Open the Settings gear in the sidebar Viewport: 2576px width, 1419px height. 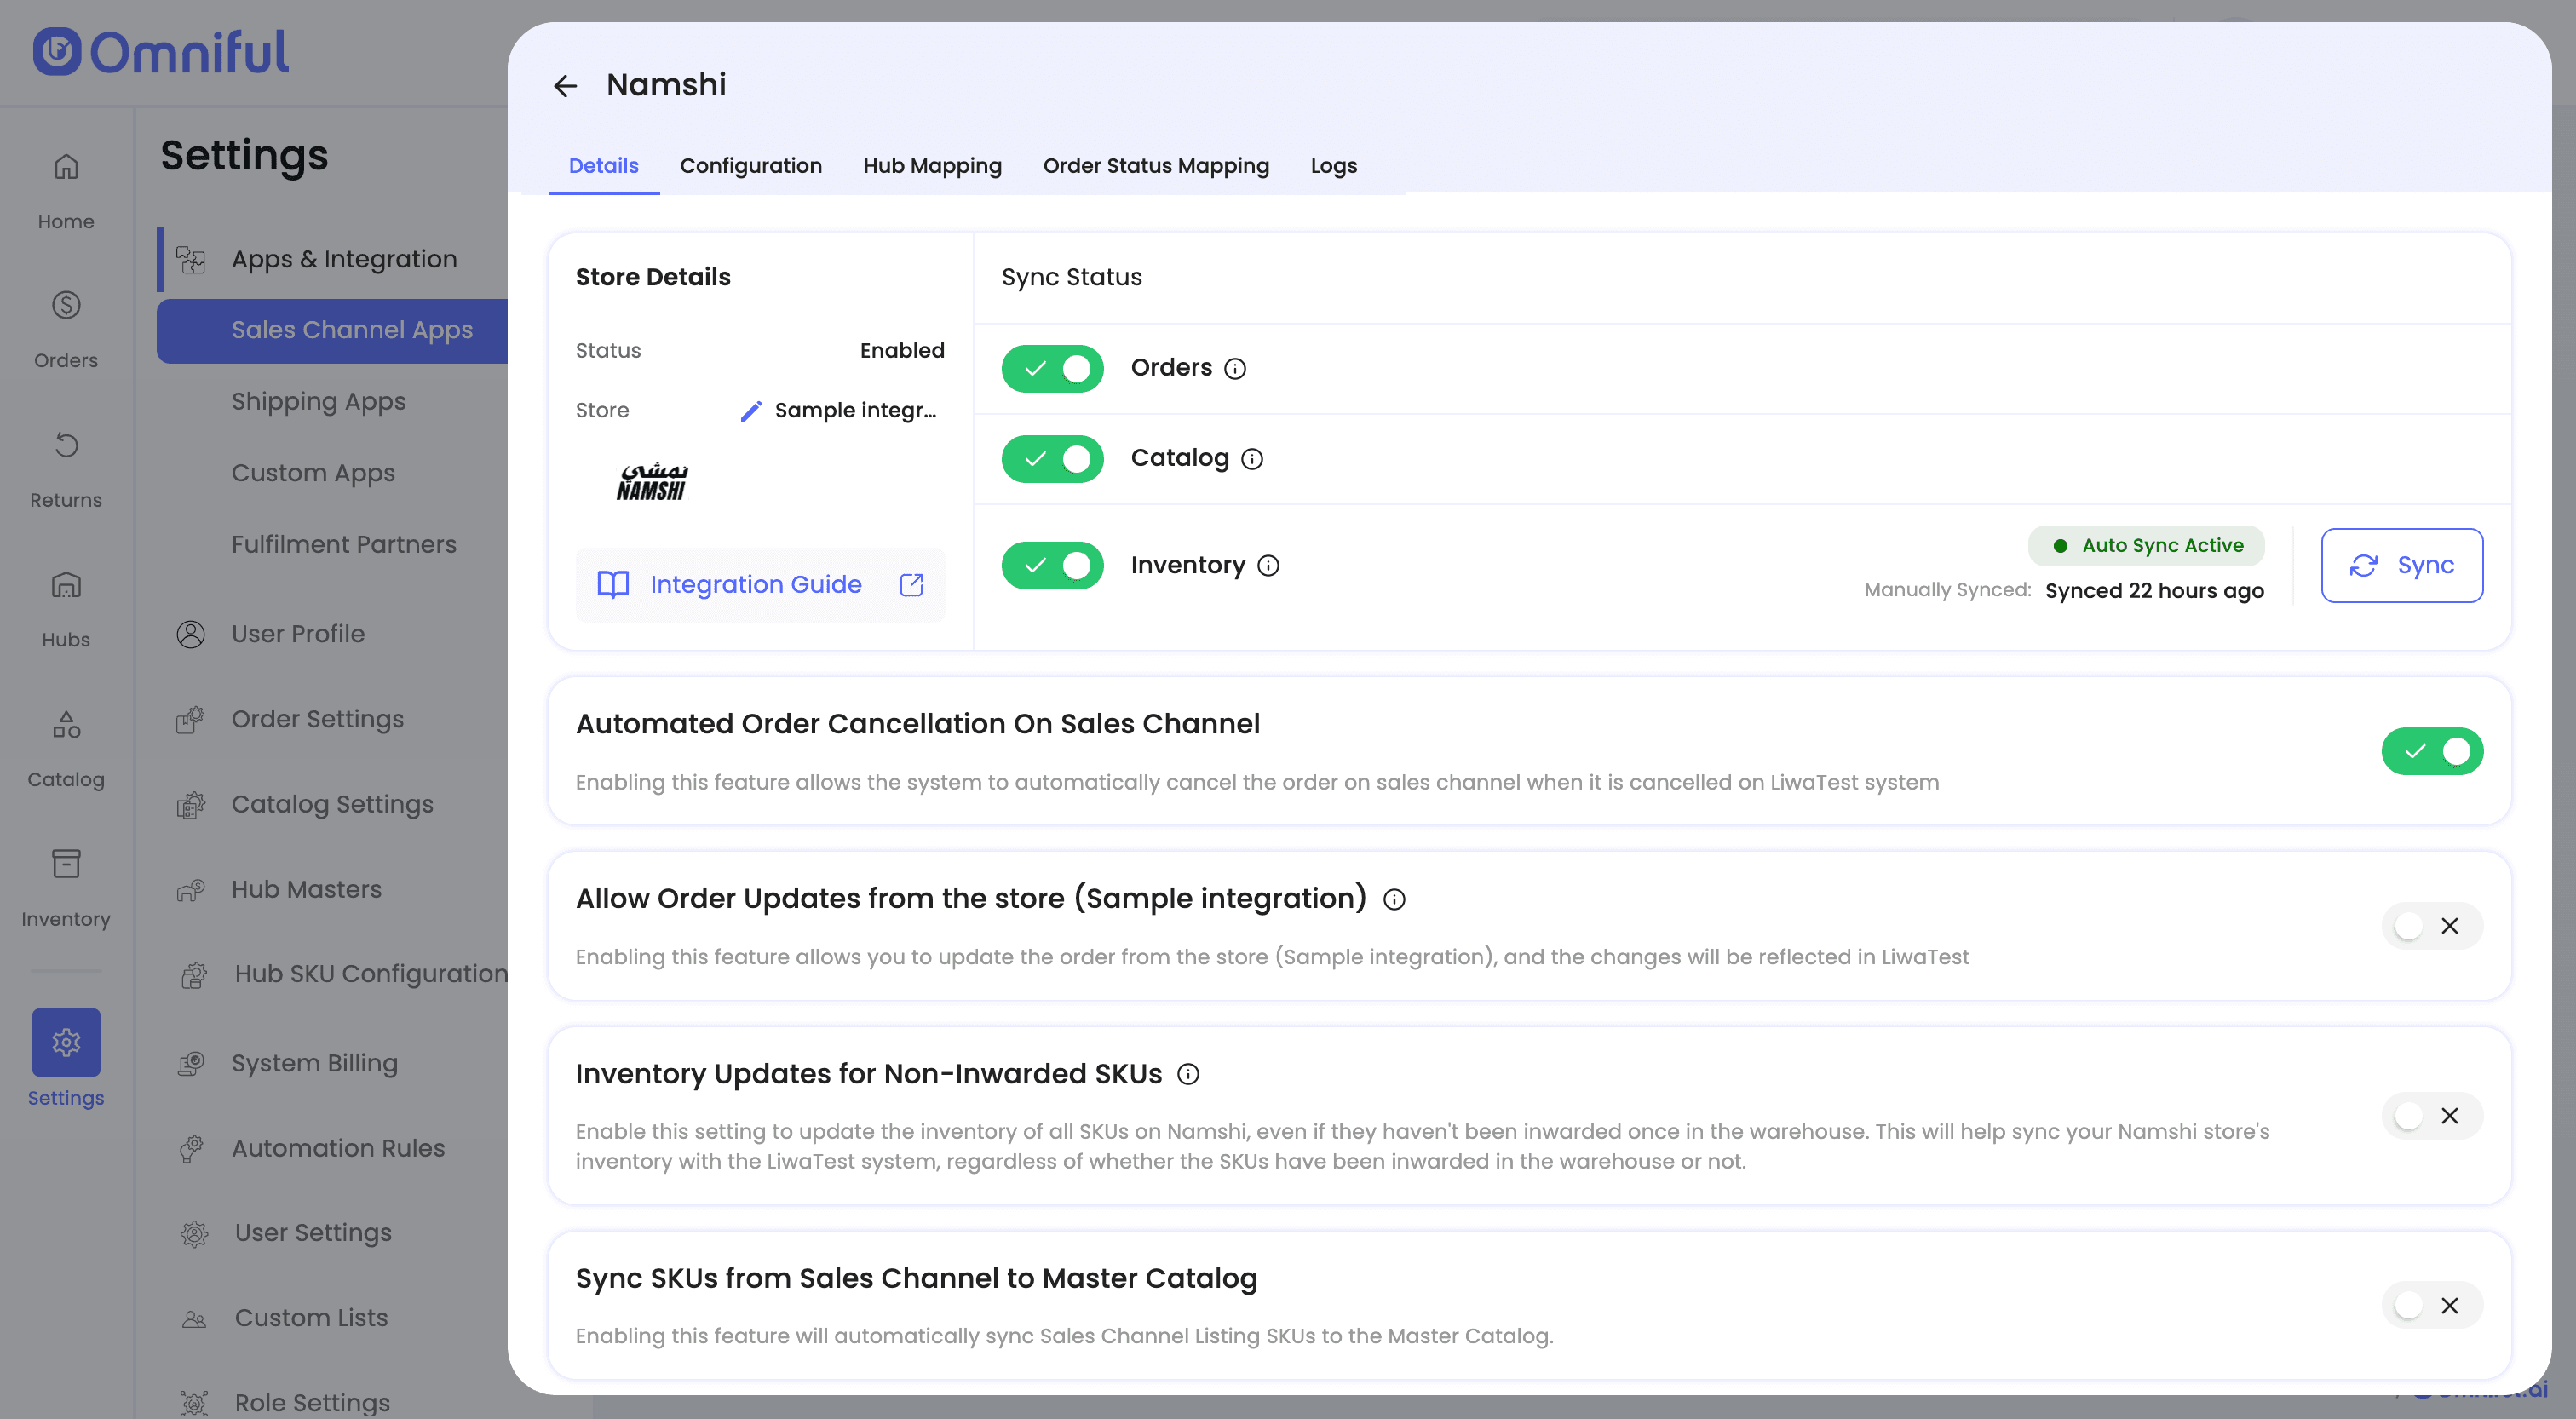tap(66, 1042)
